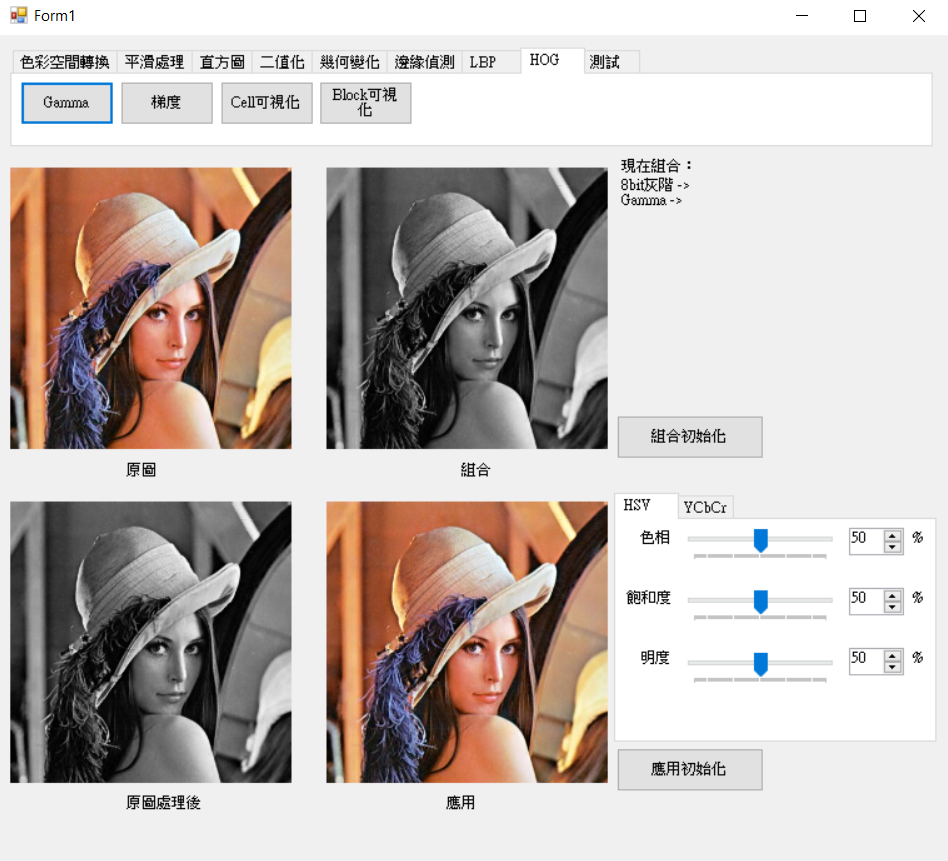
Task: Click the 色相 percentage input field
Action: pyautogui.click(x=866, y=541)
